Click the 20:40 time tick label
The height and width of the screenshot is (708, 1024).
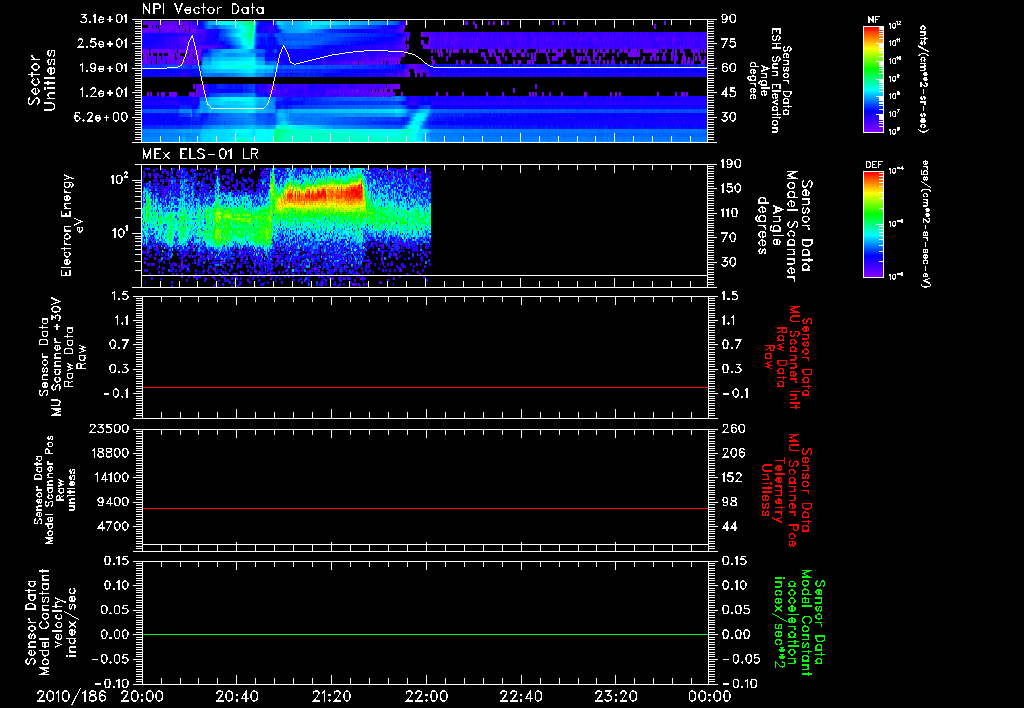coord(236,696)
